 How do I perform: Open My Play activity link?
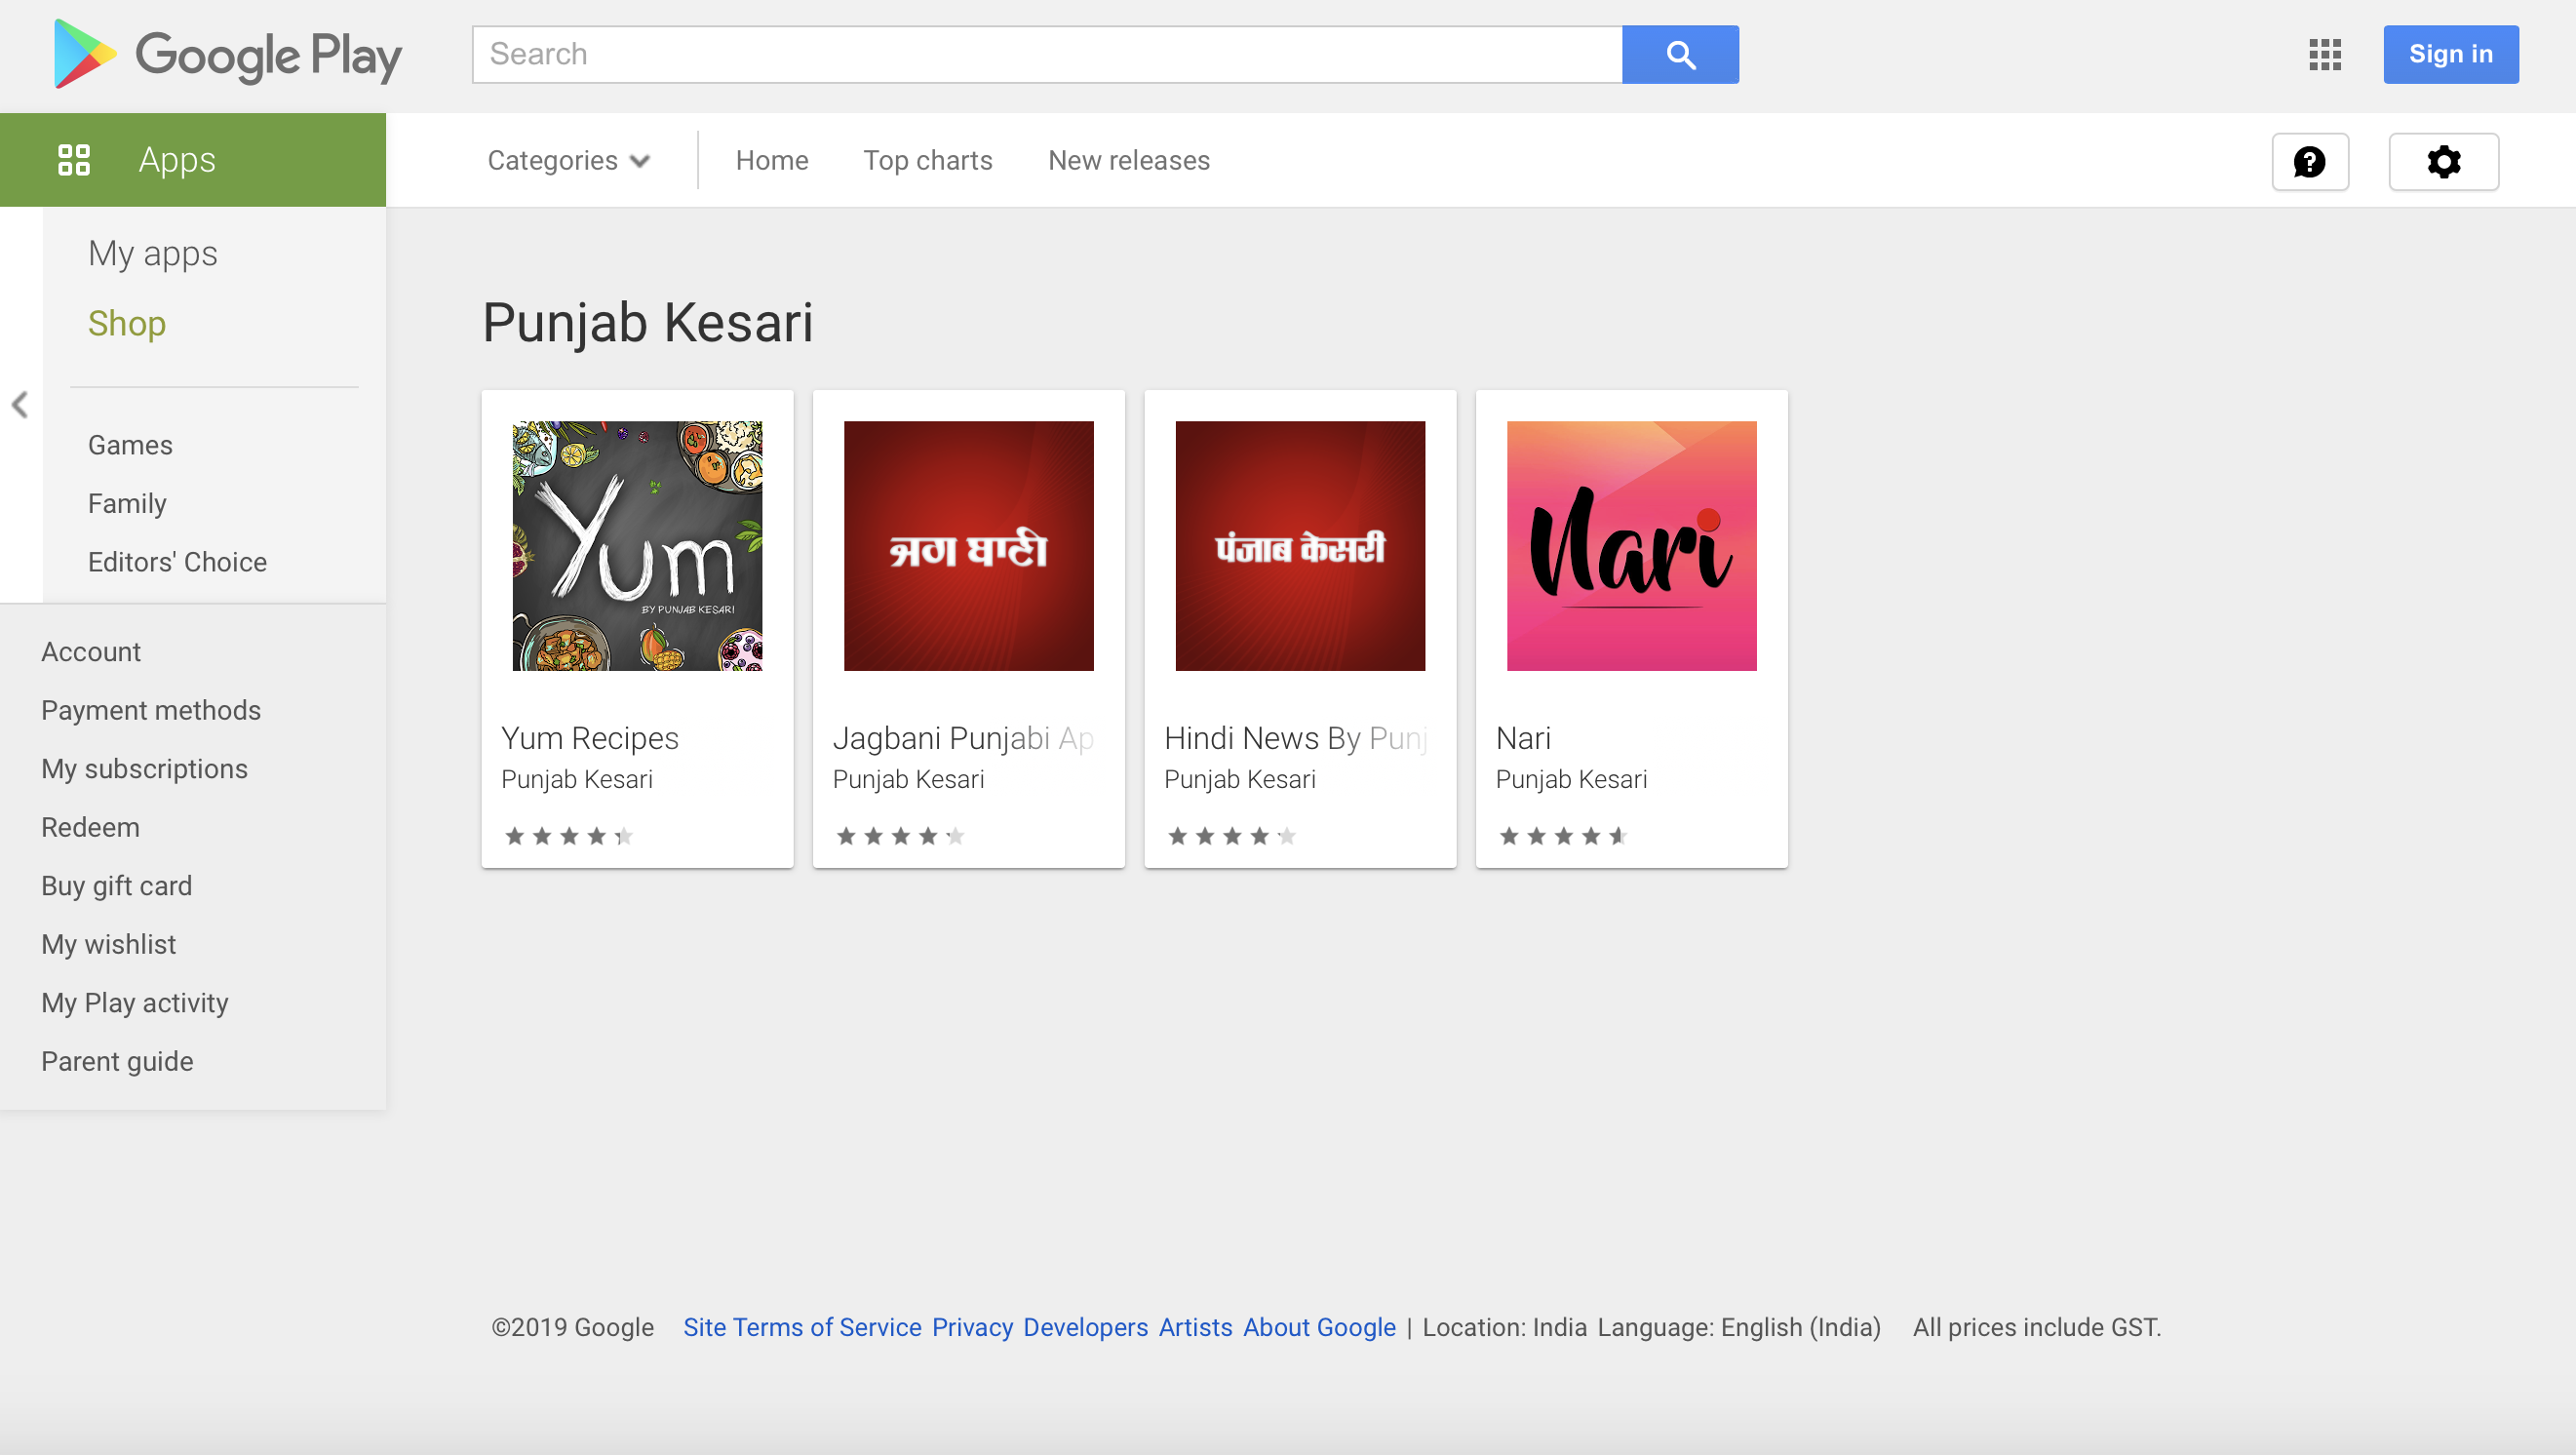point(135,1003)
